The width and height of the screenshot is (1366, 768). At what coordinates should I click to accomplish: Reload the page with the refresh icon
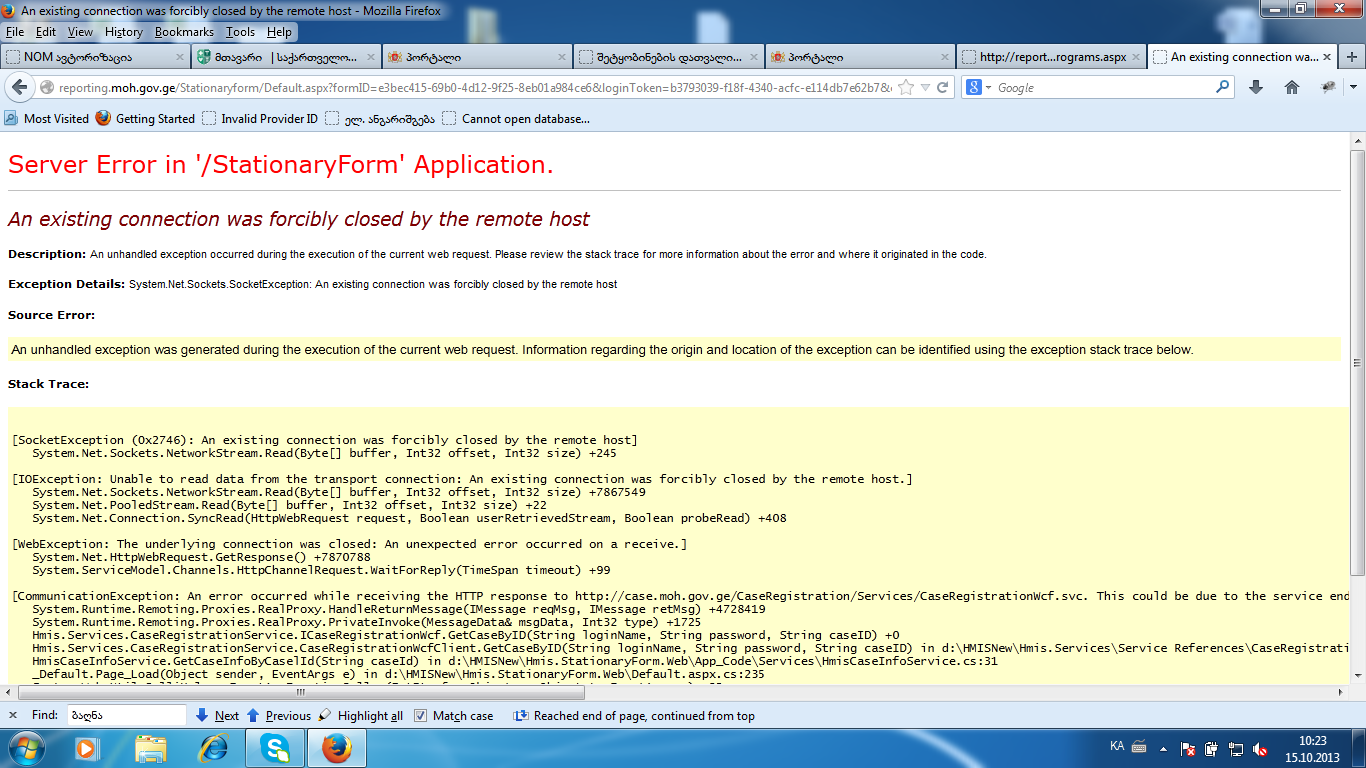click(x=942, y=88)
